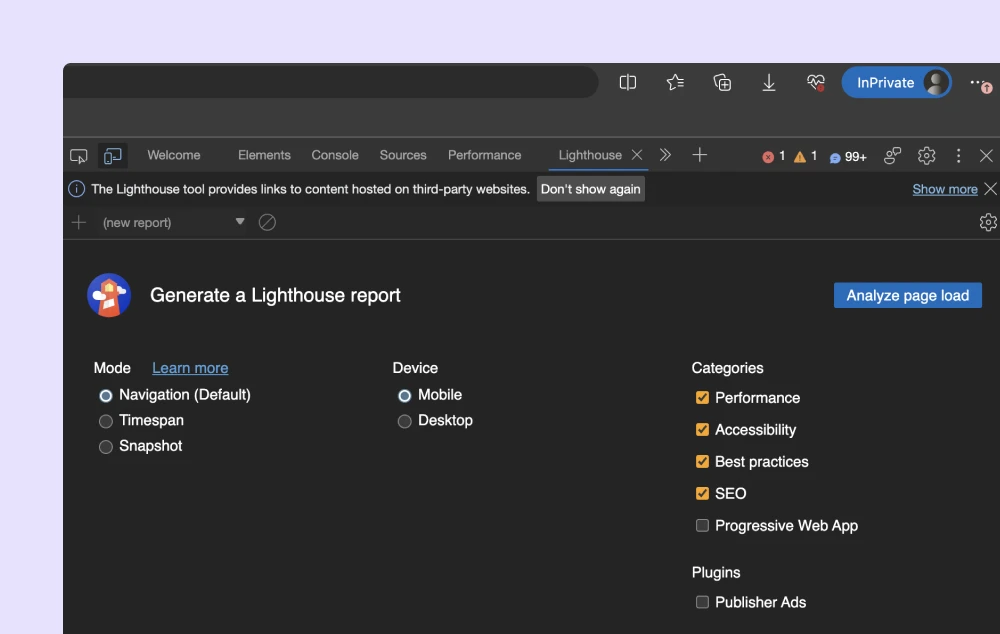The width and height of the screenshot is (1000, 634).
Task: Open the Collections icon
Action: 722,82
